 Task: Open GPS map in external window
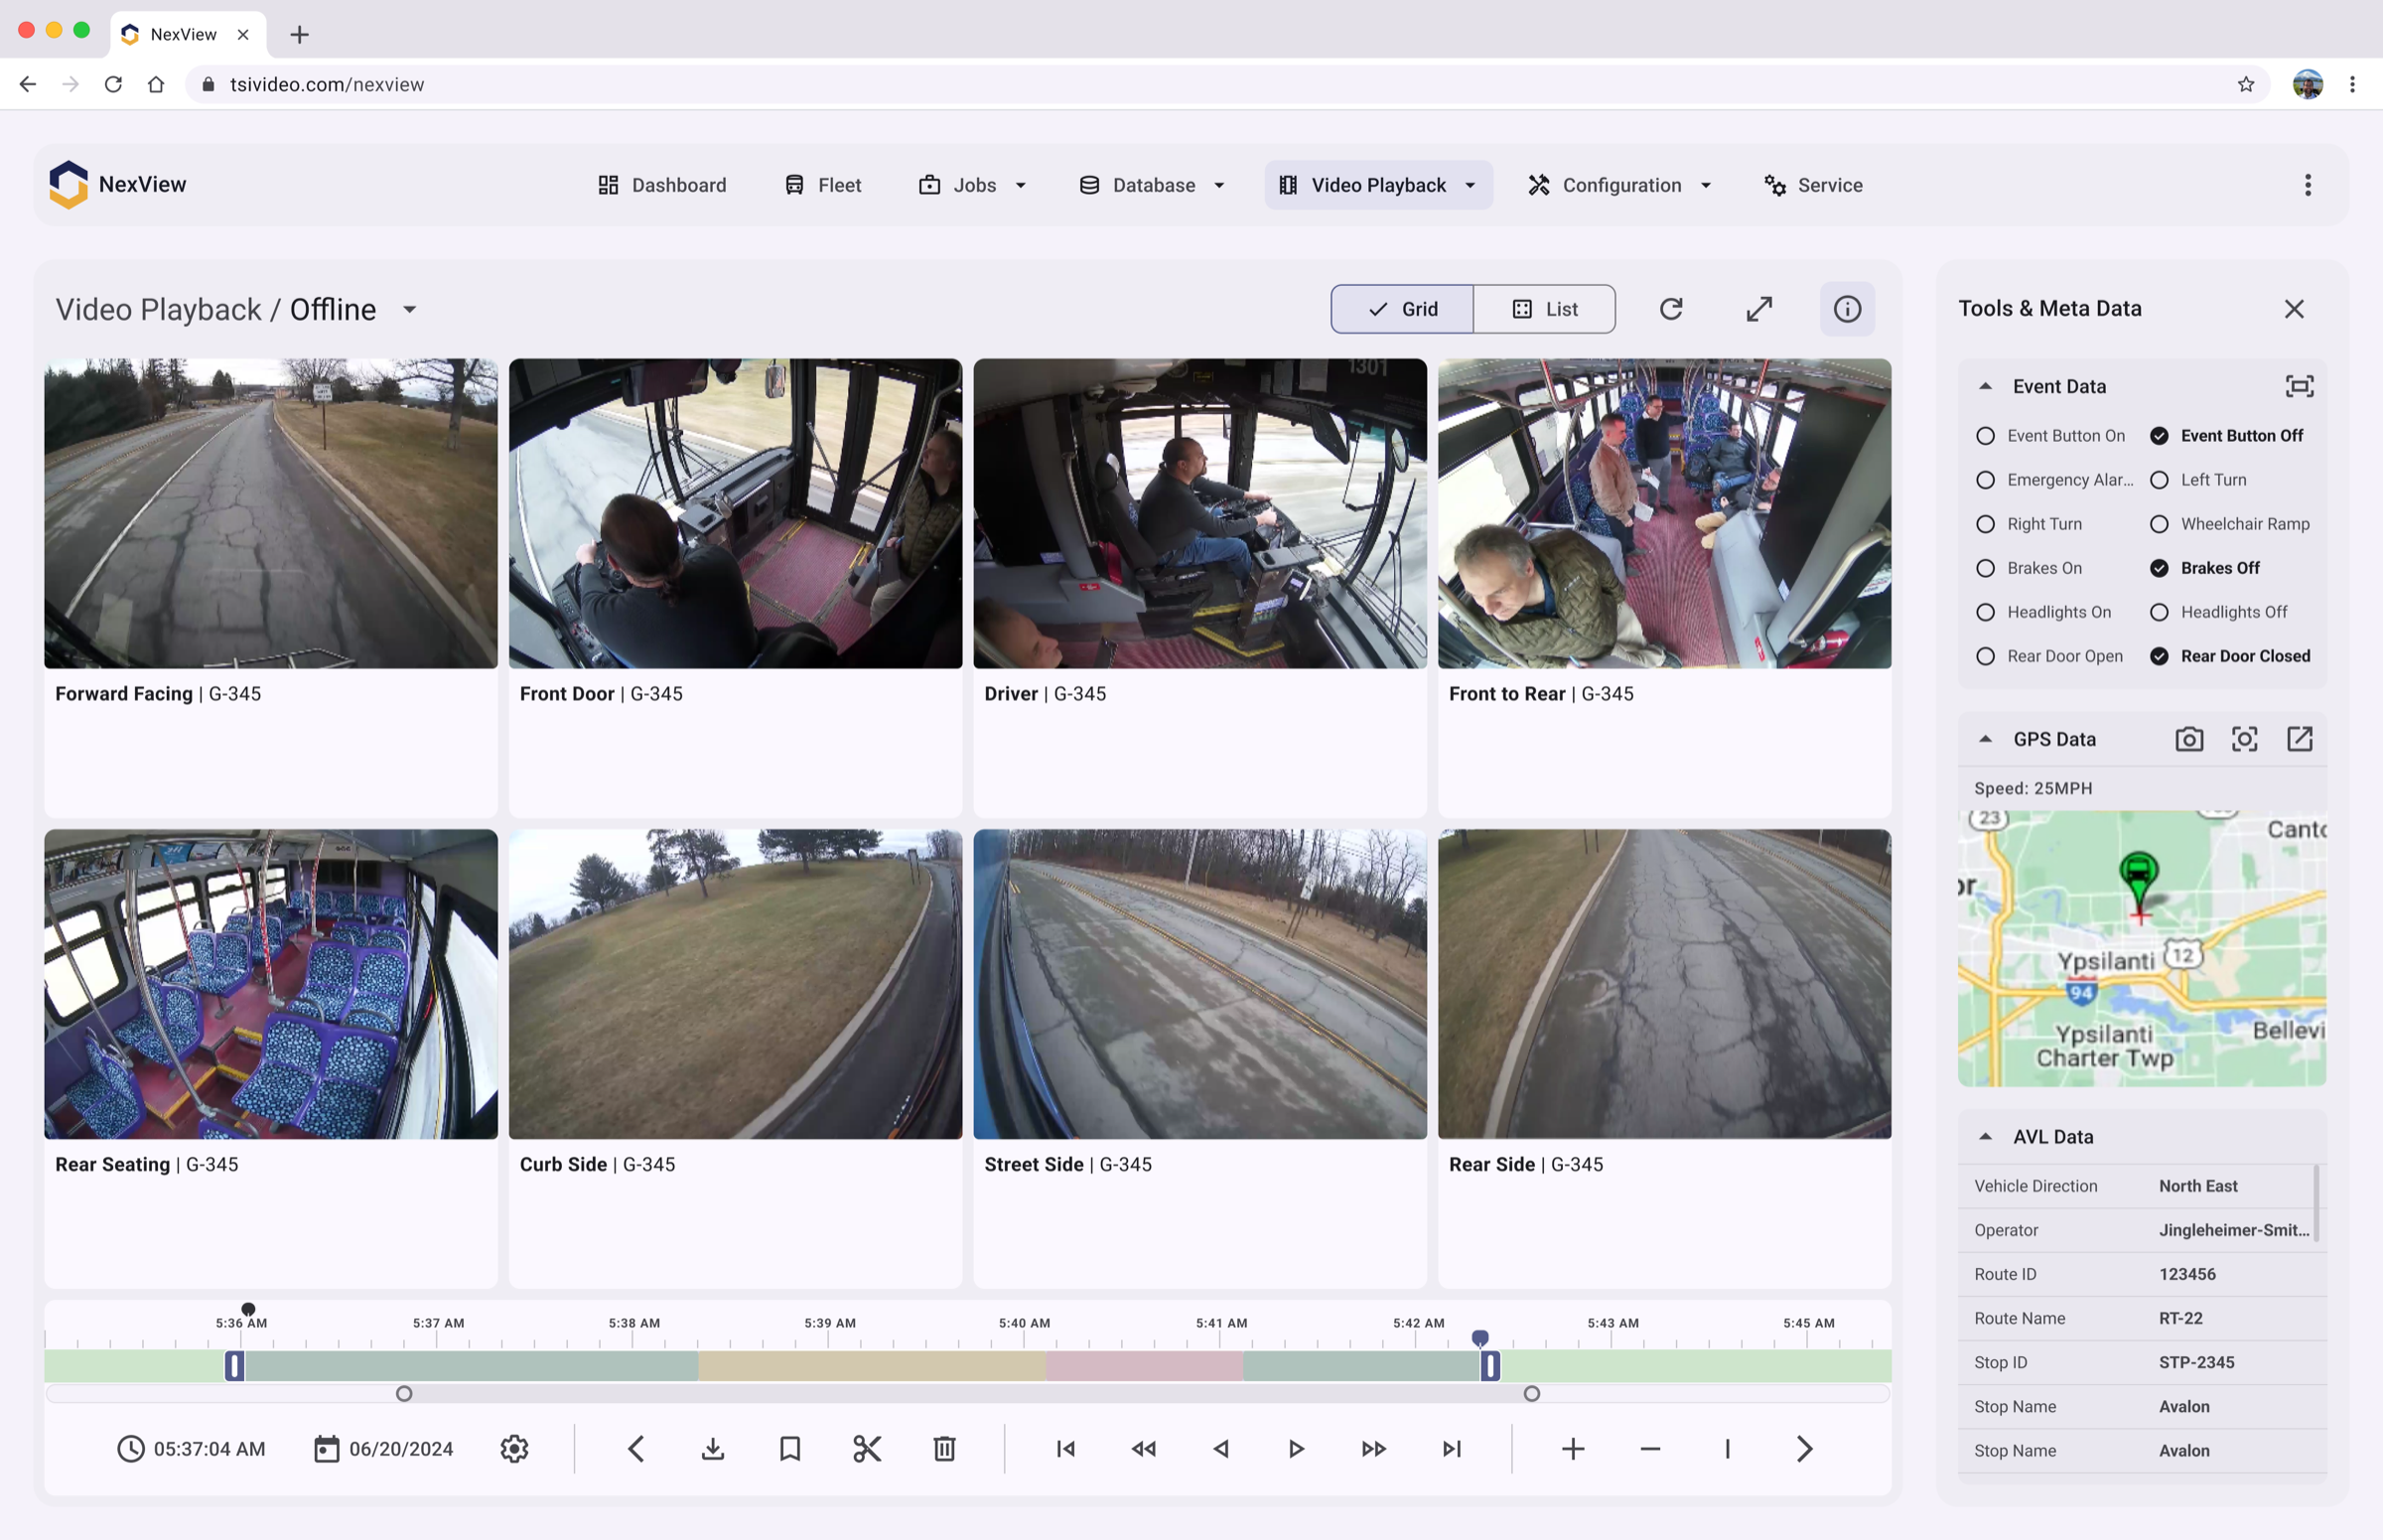[2299, 739]
